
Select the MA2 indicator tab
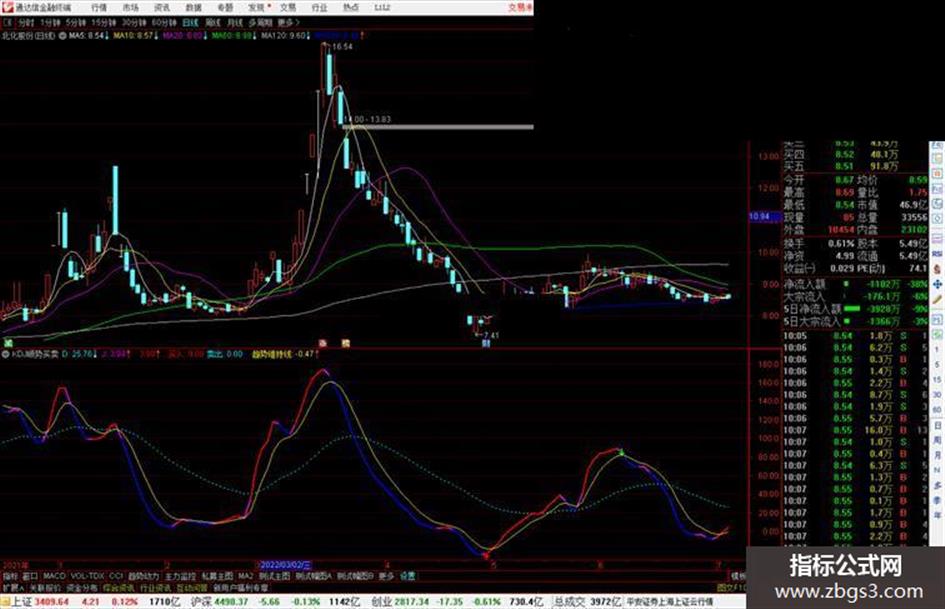[245, 576]
